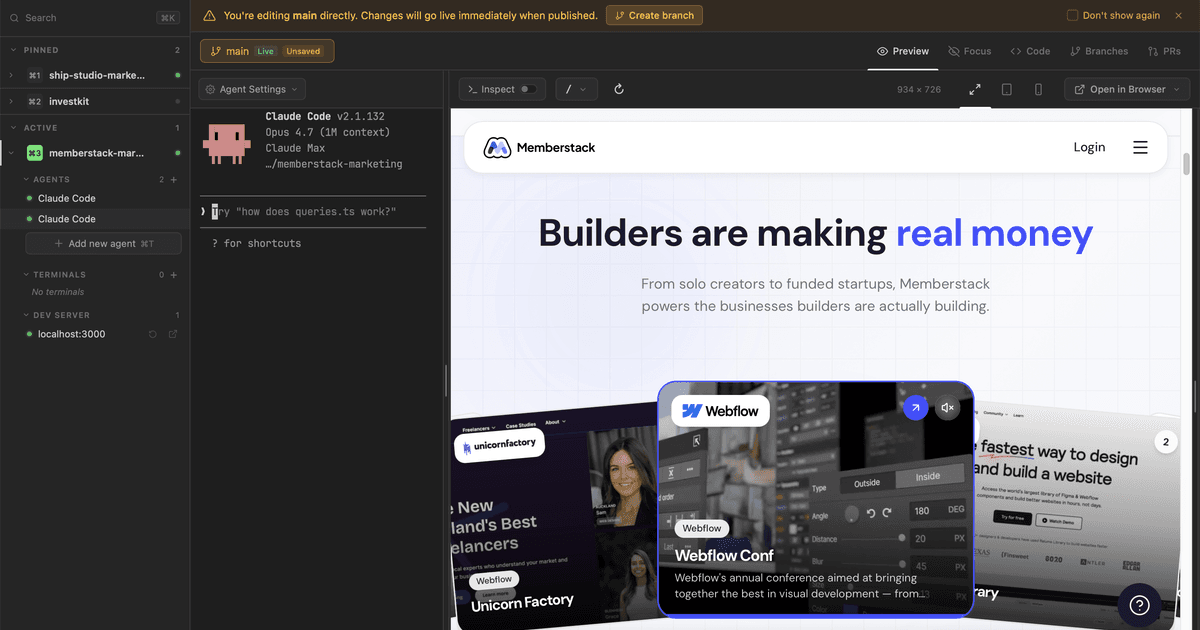Click the ⌘2 badge beside investkit
The image size is (1200, 630).
pyautogui.click(x=34, y=101)
